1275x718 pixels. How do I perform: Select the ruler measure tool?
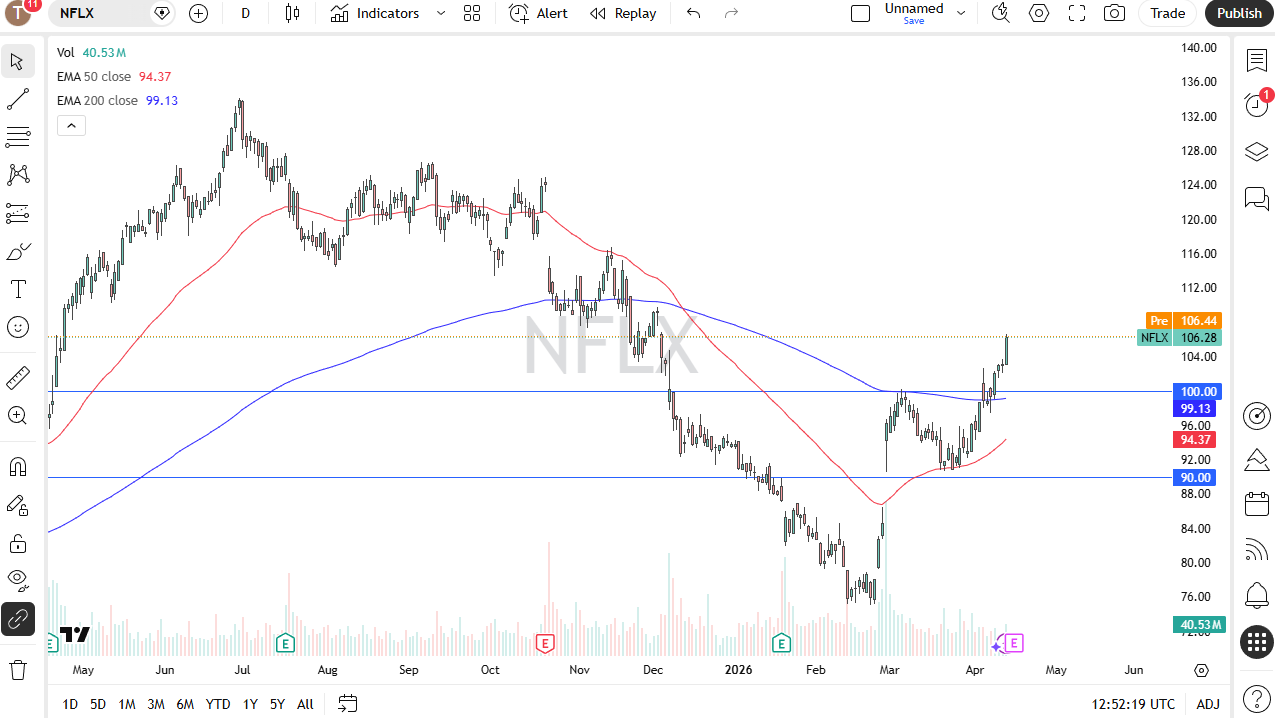(17, 378)
